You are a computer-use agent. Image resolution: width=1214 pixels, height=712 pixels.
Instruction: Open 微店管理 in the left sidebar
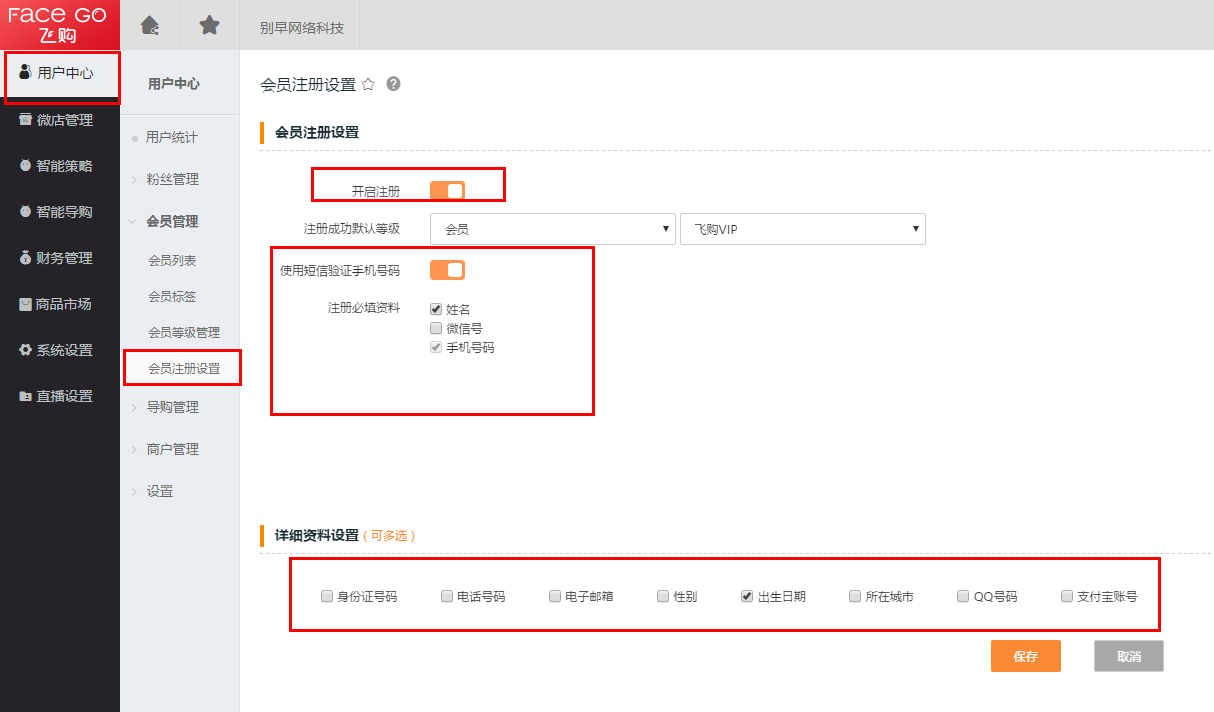click(x=60, y=120)
